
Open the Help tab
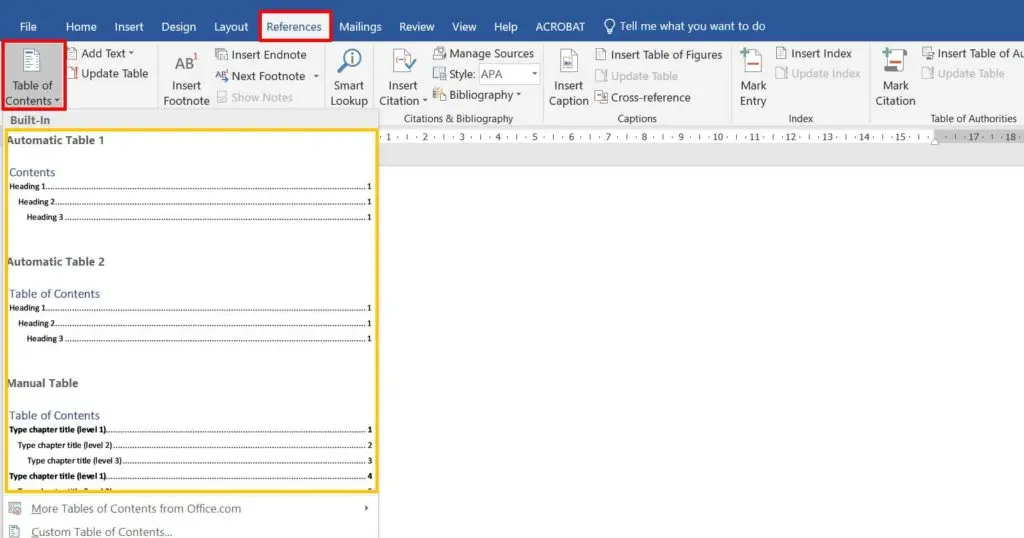[505, 27]
